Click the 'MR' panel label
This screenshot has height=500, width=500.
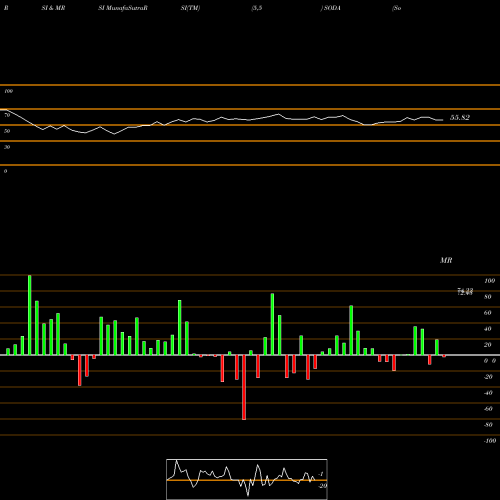tap(446, 260)
